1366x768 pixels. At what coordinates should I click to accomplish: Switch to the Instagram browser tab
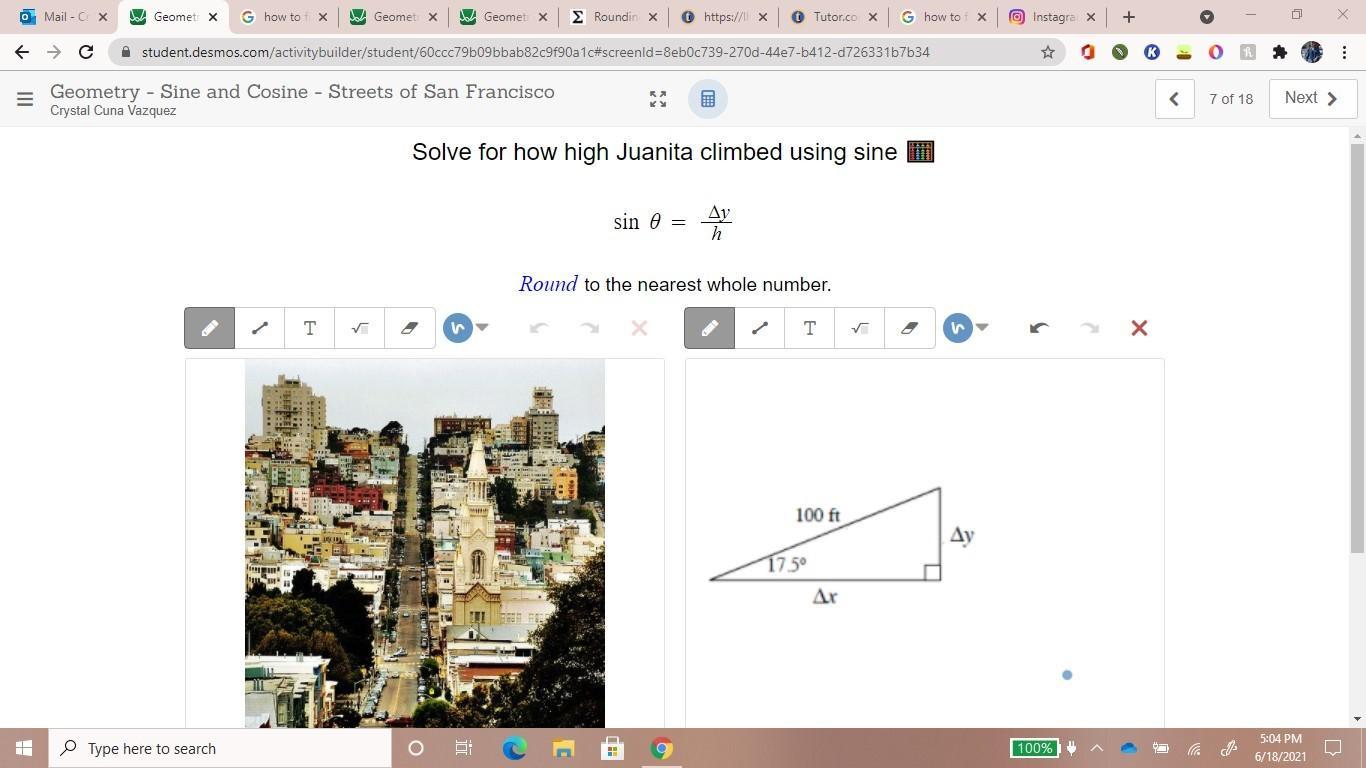pyautogui.click(x=1048, y=17)
